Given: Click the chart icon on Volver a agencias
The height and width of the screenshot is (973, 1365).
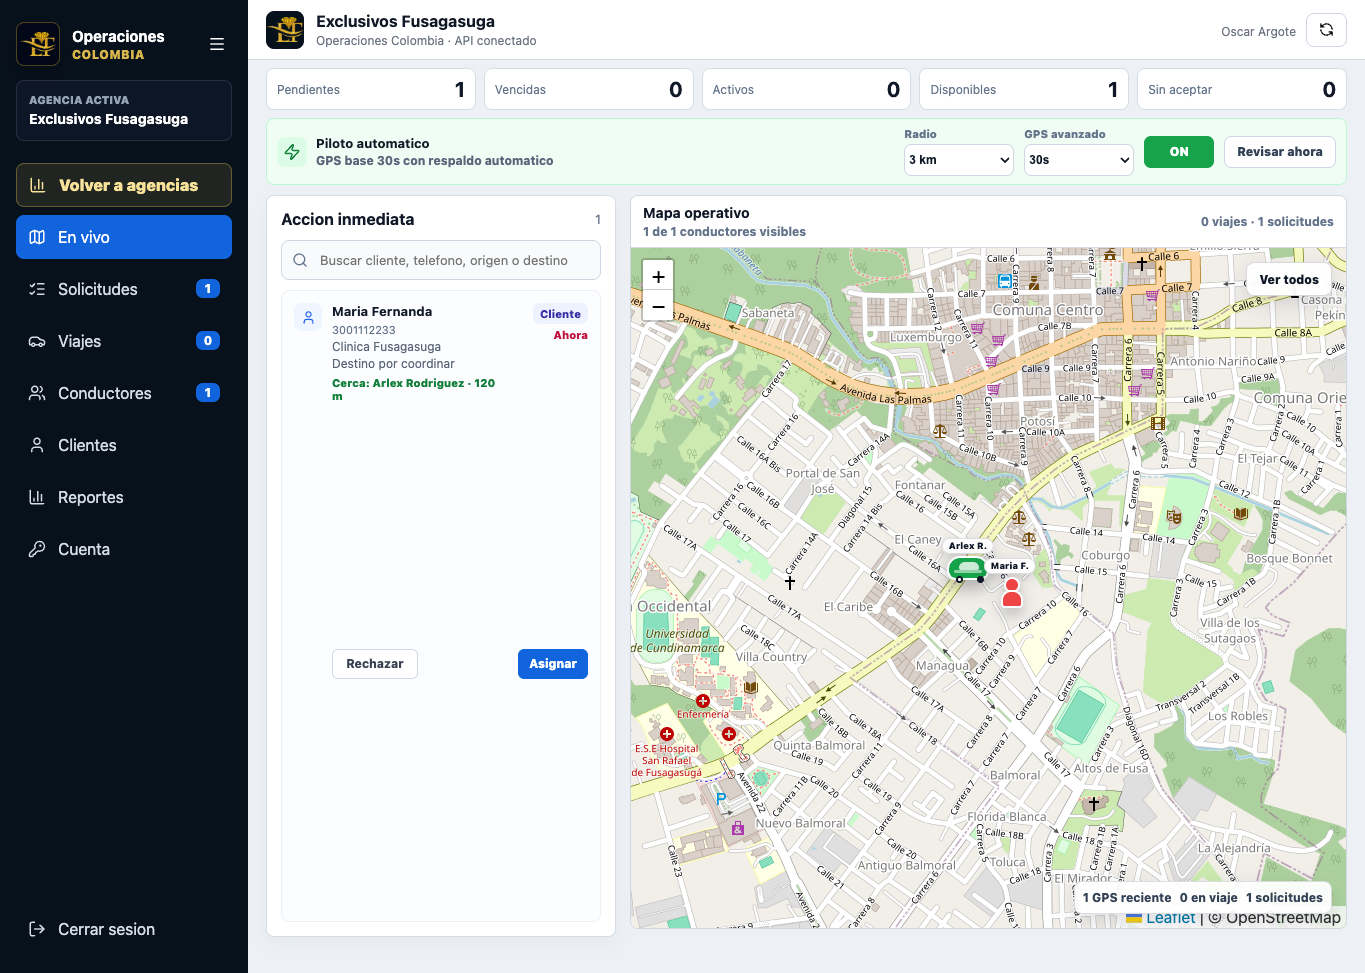Looking at the screenshot, I should pyautogui.click(x=38, y=185).
